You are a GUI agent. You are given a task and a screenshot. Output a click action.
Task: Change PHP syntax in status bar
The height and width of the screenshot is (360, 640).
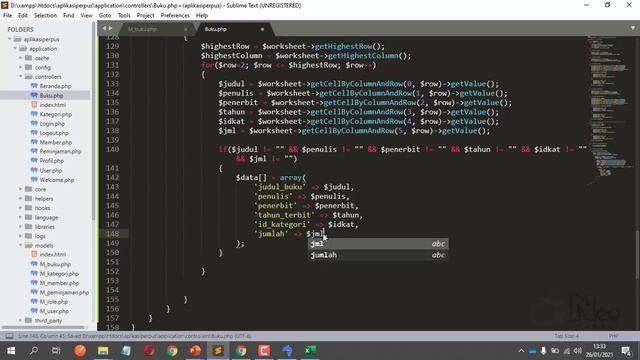[613, 336]
